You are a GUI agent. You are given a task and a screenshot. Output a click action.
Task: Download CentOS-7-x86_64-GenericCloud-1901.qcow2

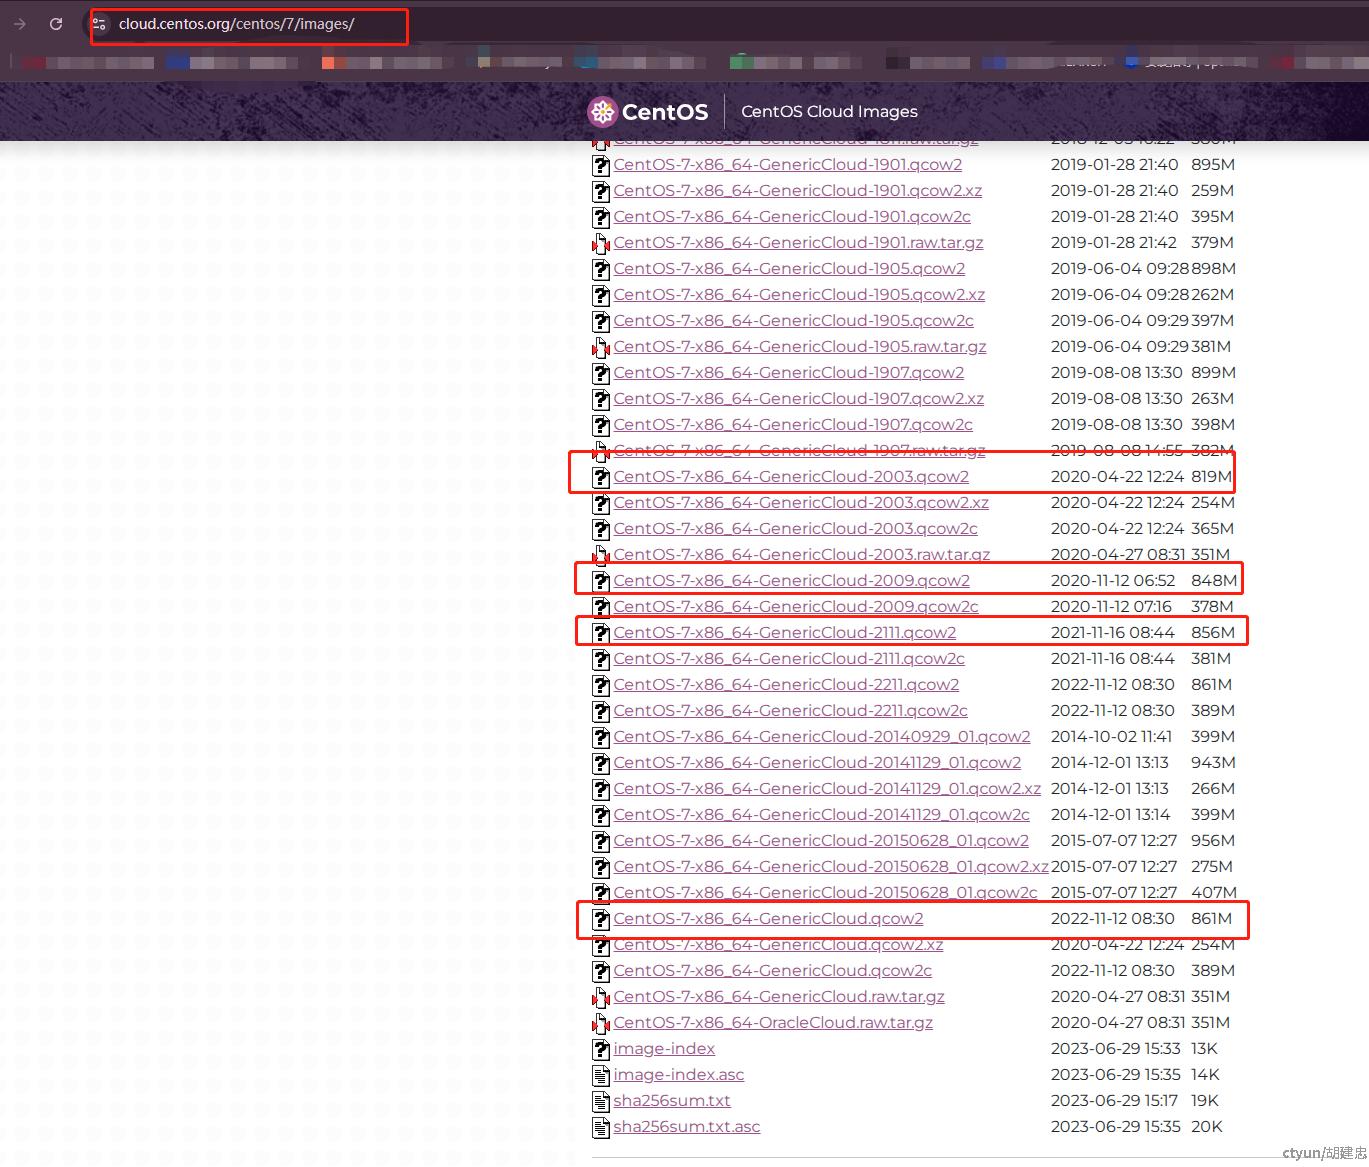[x=787, y=165]
